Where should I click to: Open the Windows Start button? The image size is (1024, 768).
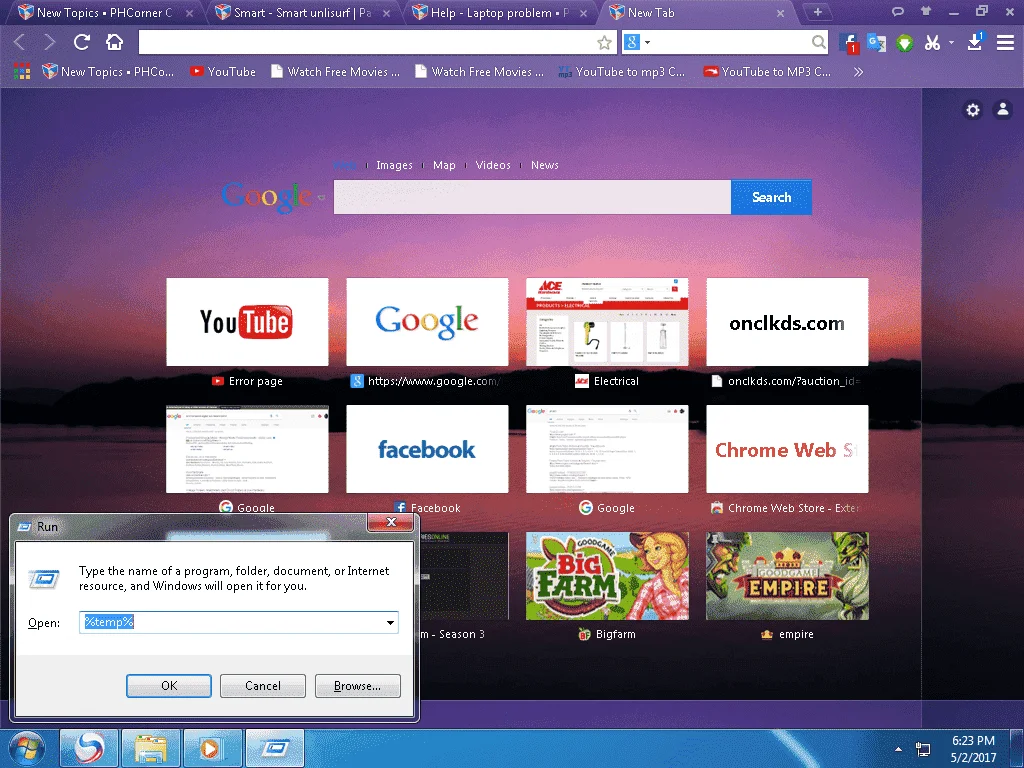[27, 748]
